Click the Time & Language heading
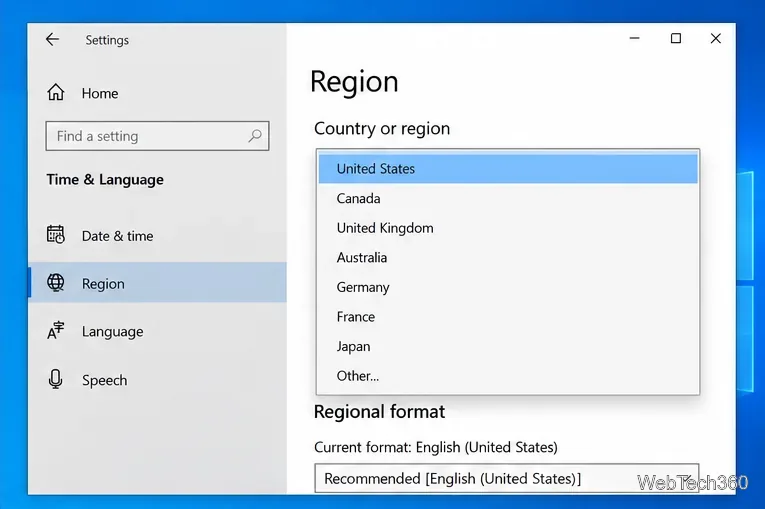The height and width of the screenshot is (509, 765). click(x=105, y=180)
